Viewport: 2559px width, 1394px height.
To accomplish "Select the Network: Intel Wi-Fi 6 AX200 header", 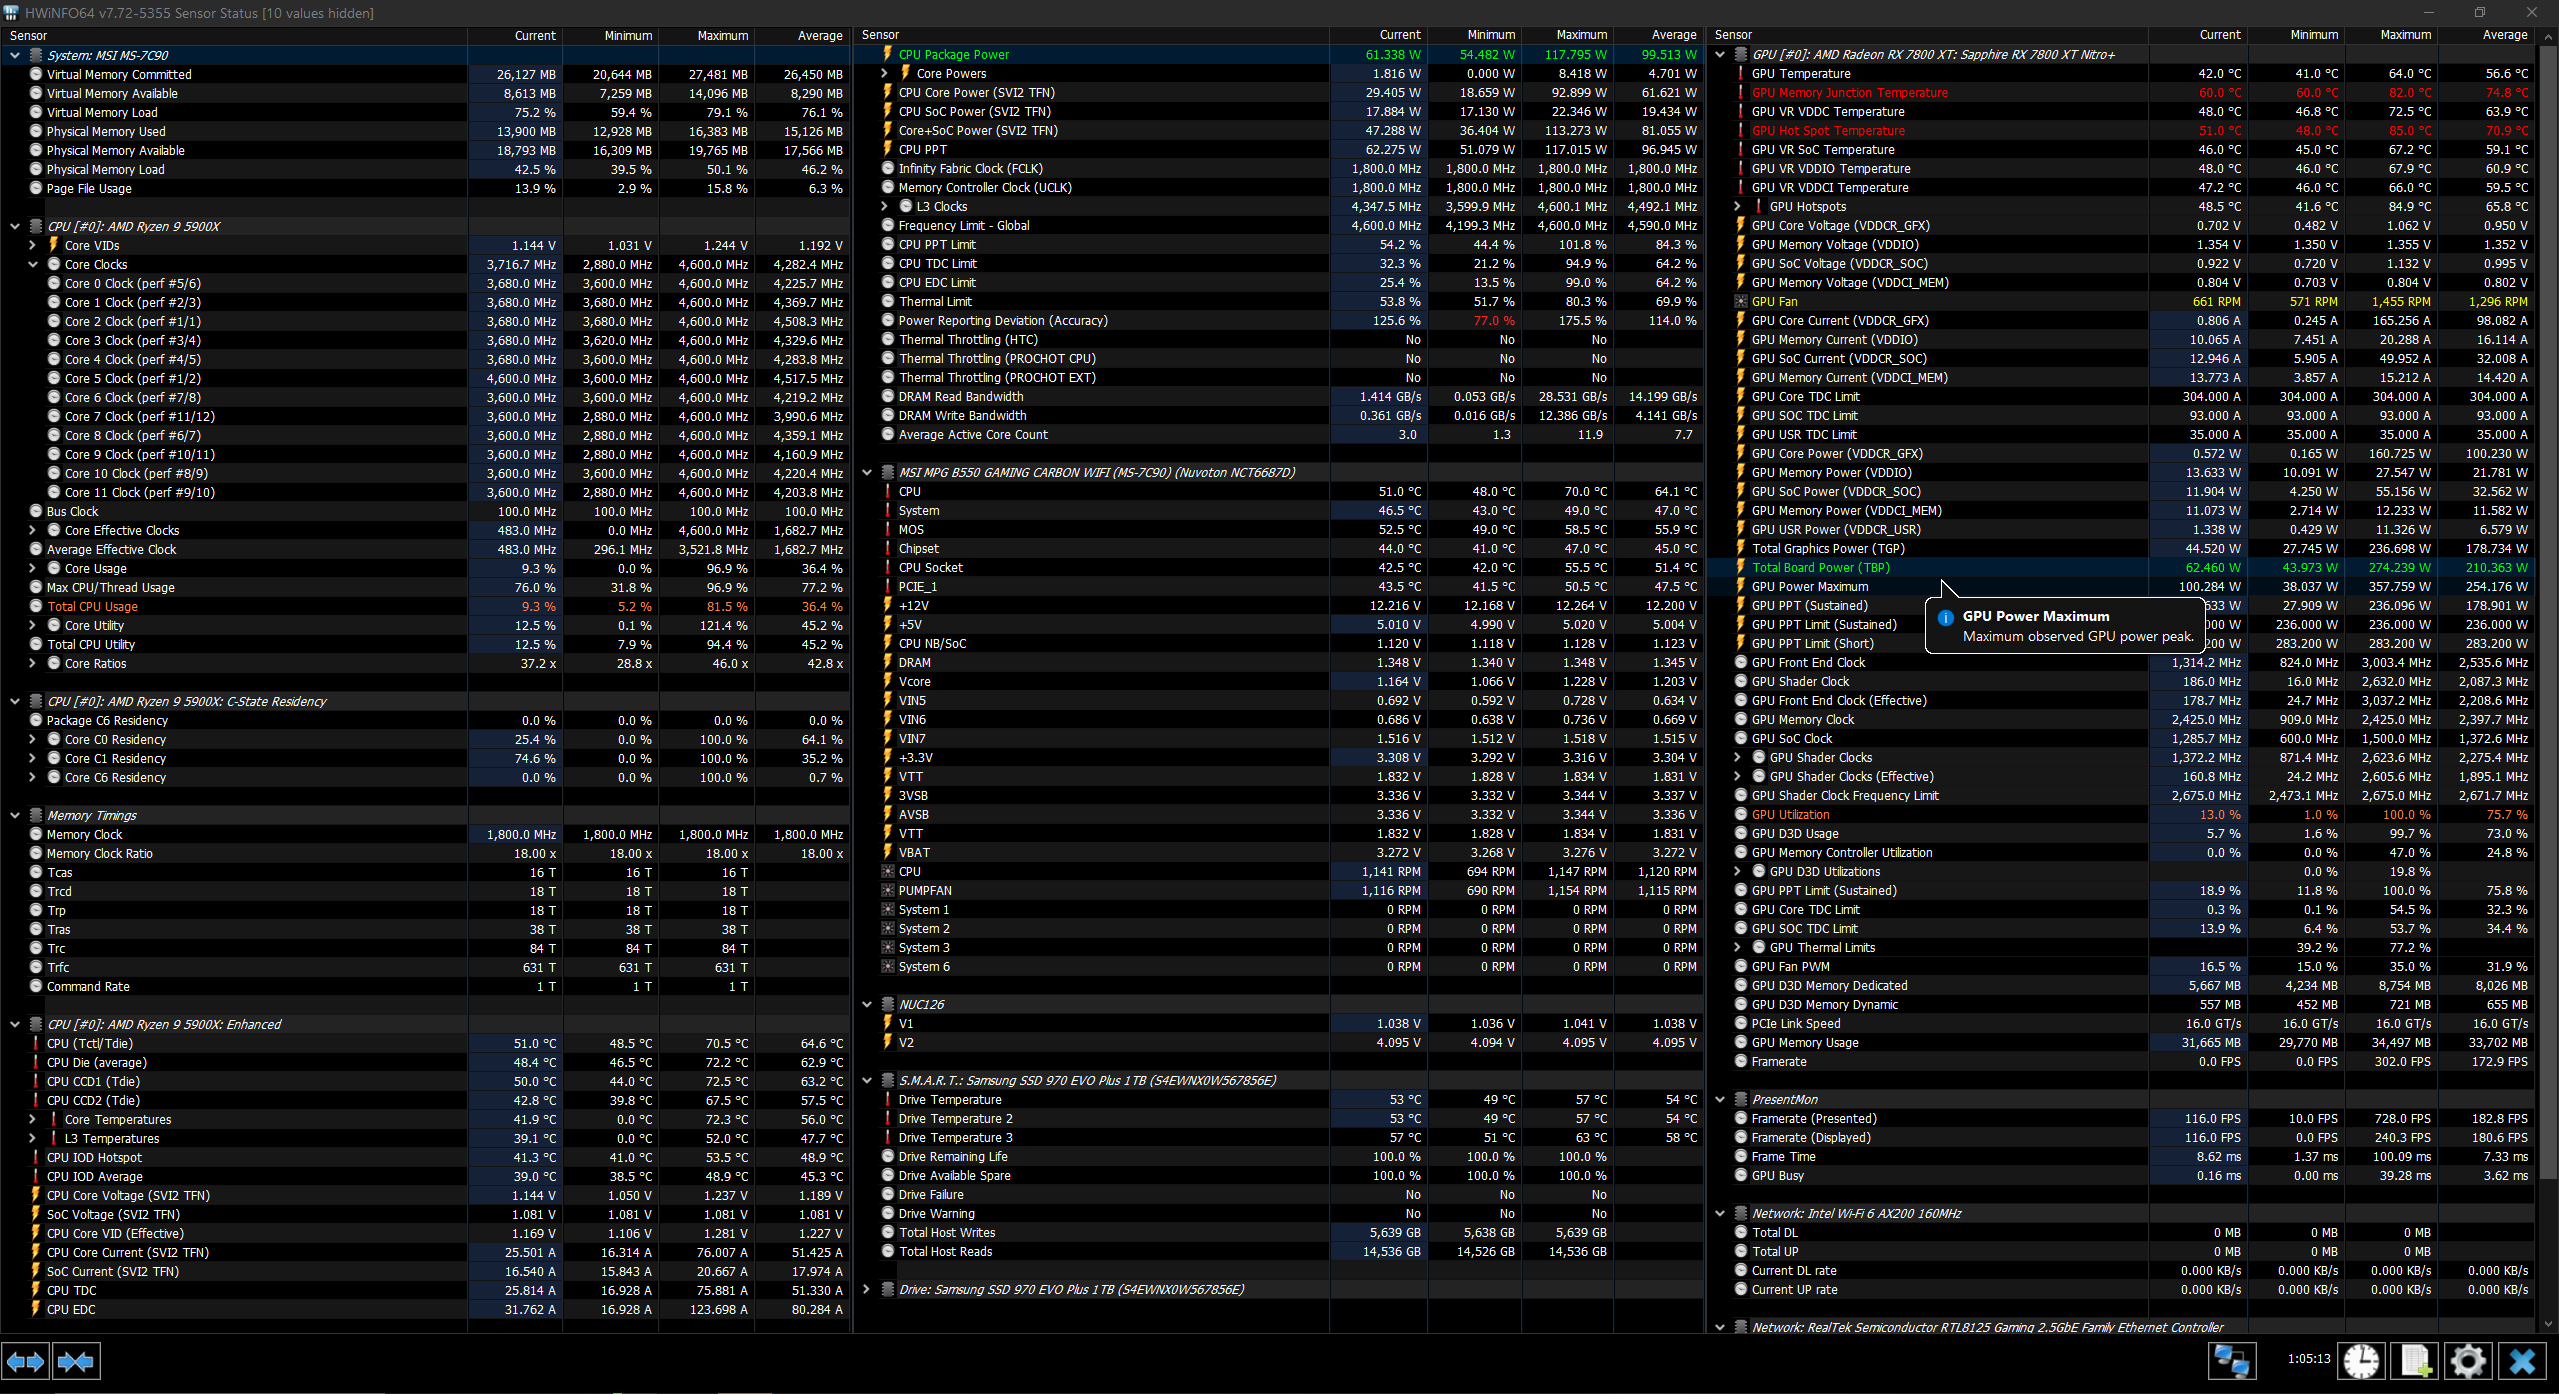I will tap(2122, 1213).
